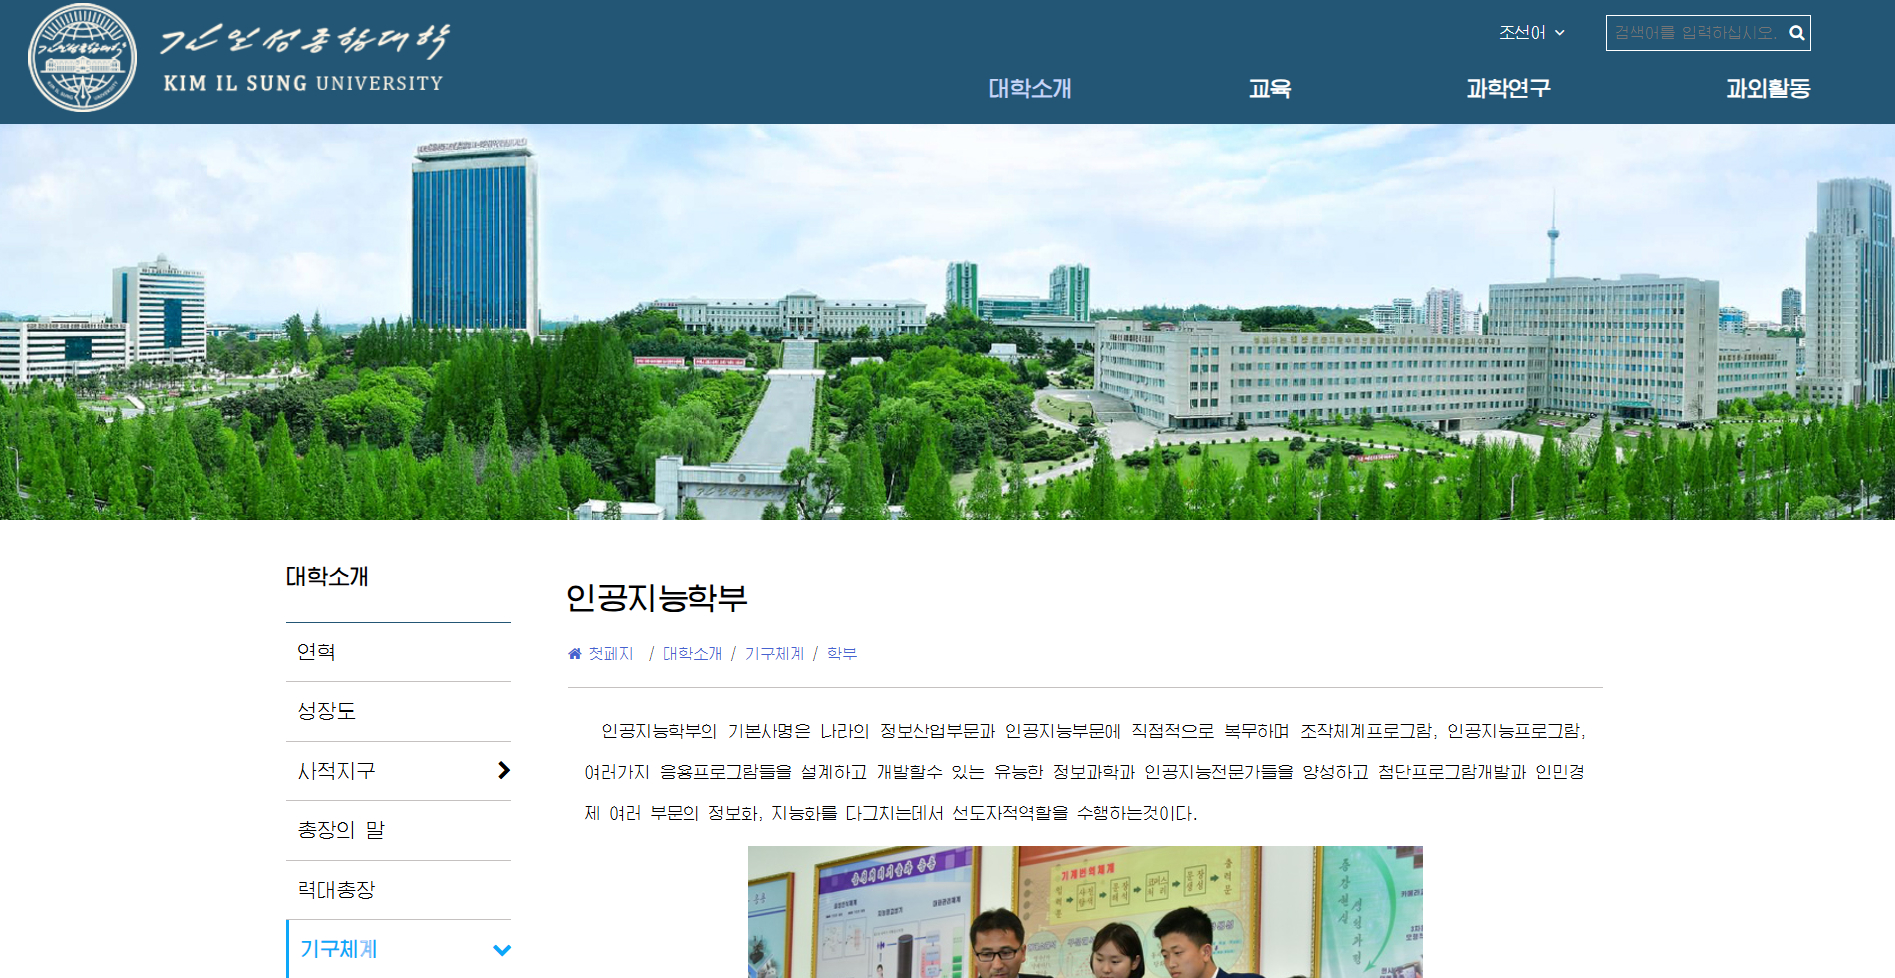Click the university emblem logo
1895x978 pixels.
82,58
